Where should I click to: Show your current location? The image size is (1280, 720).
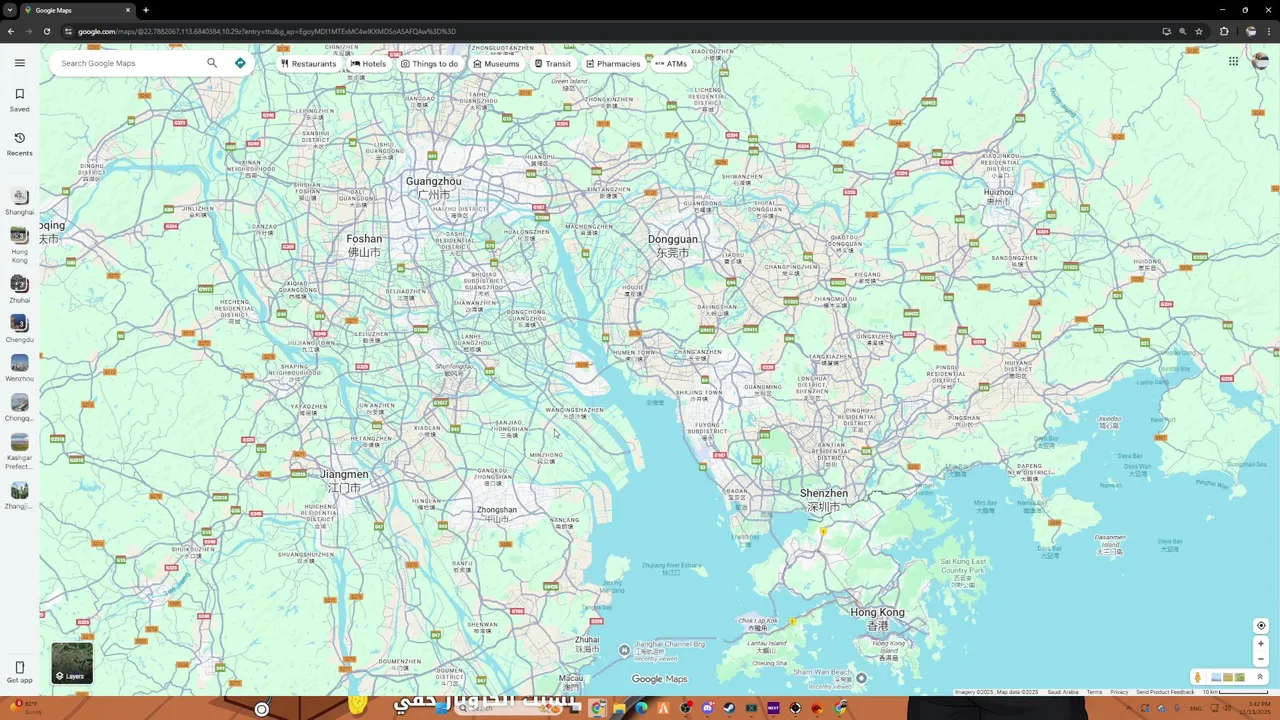pos(1261,626)
